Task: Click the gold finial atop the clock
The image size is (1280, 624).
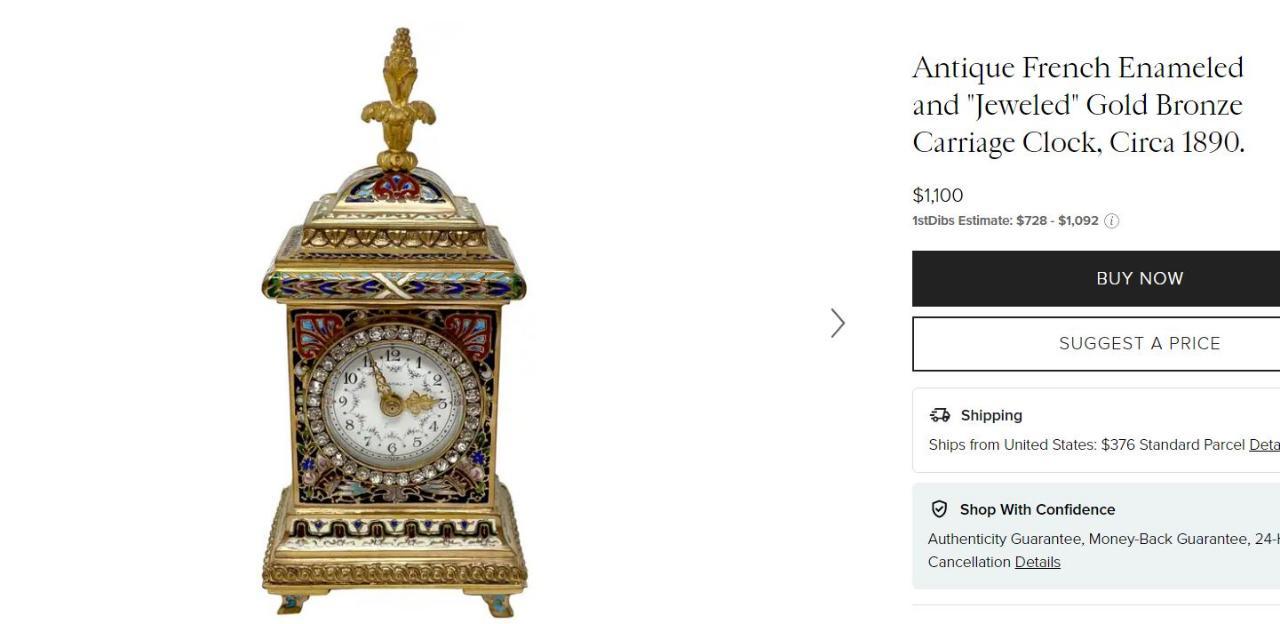Action: pyautogui.click(x=398, y=98)
